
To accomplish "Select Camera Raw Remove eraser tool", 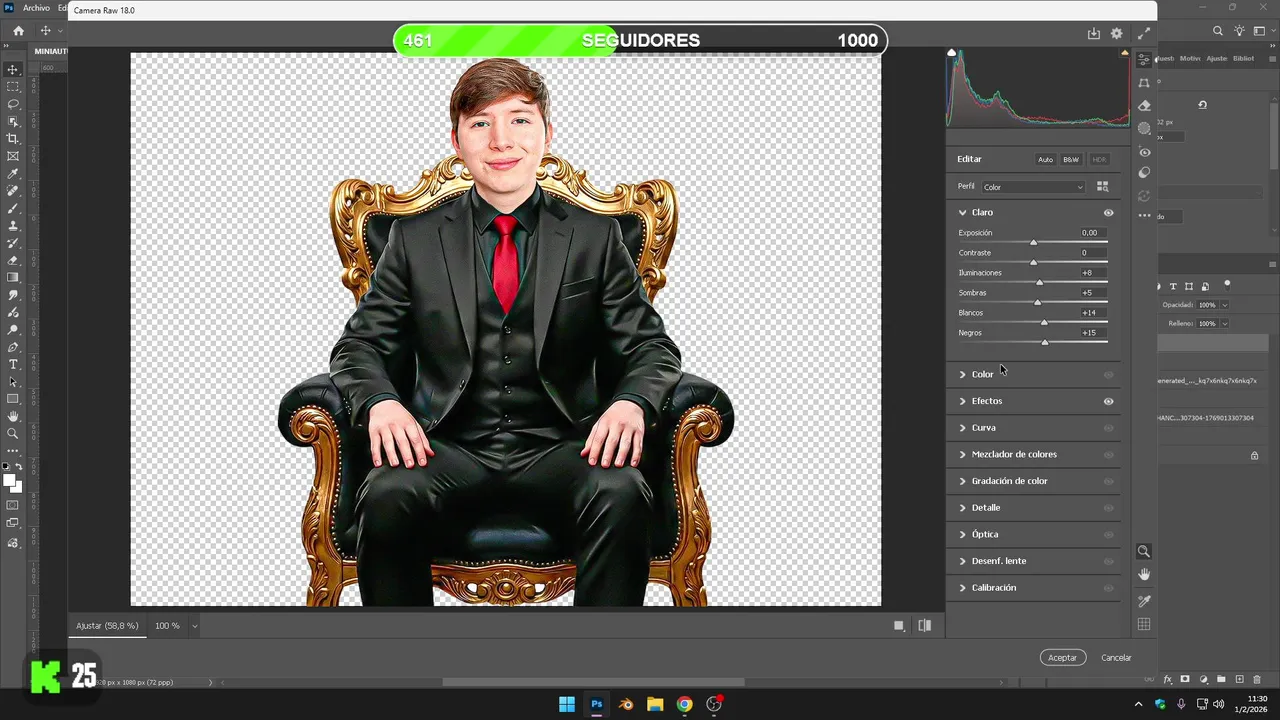I will 1144,105.
